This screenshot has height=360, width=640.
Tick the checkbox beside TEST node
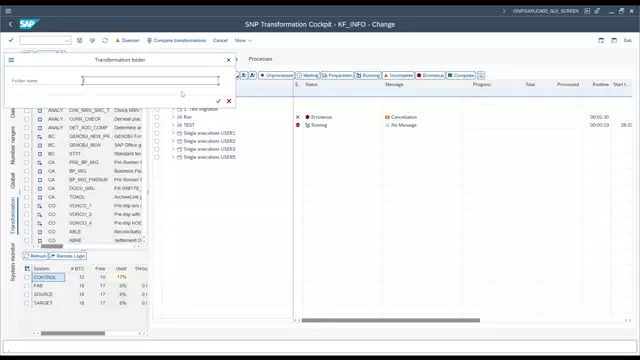click(157, 125)
